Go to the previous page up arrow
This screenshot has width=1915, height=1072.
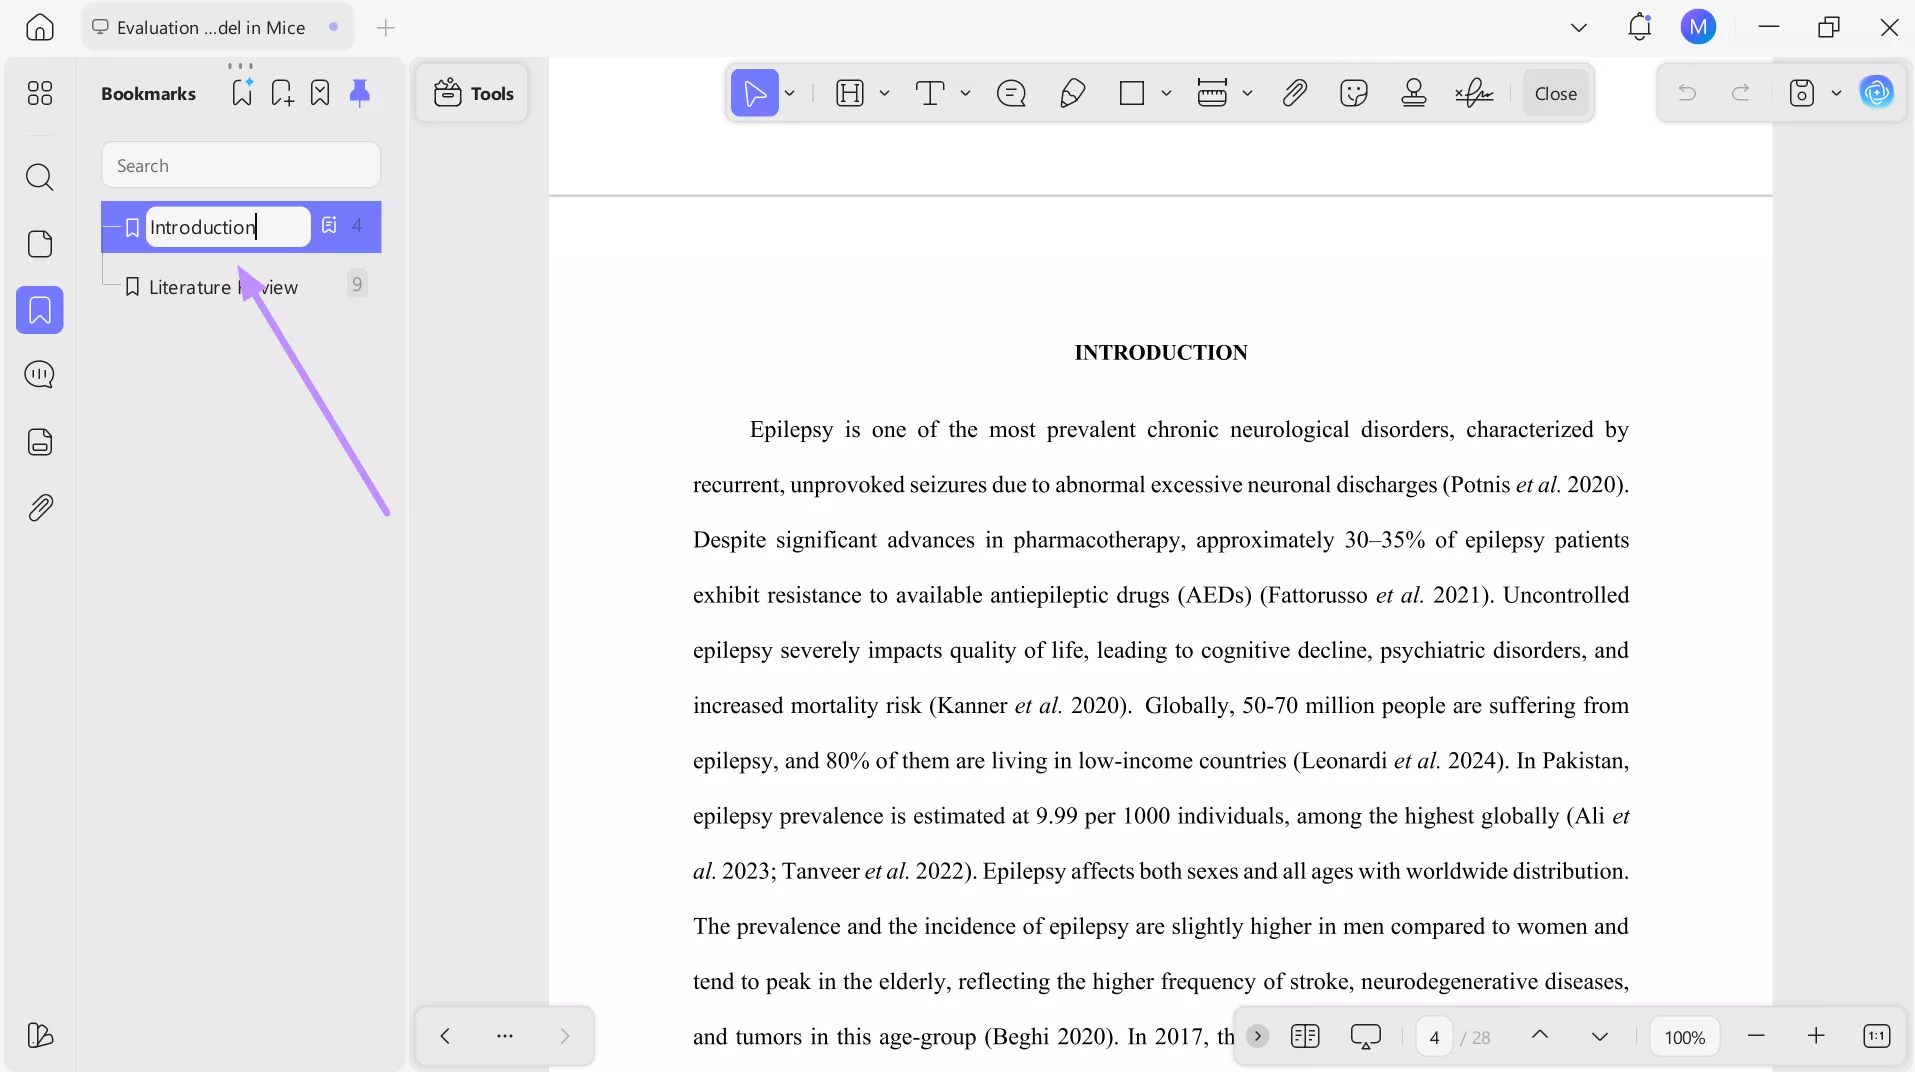coord(1540,1035)
